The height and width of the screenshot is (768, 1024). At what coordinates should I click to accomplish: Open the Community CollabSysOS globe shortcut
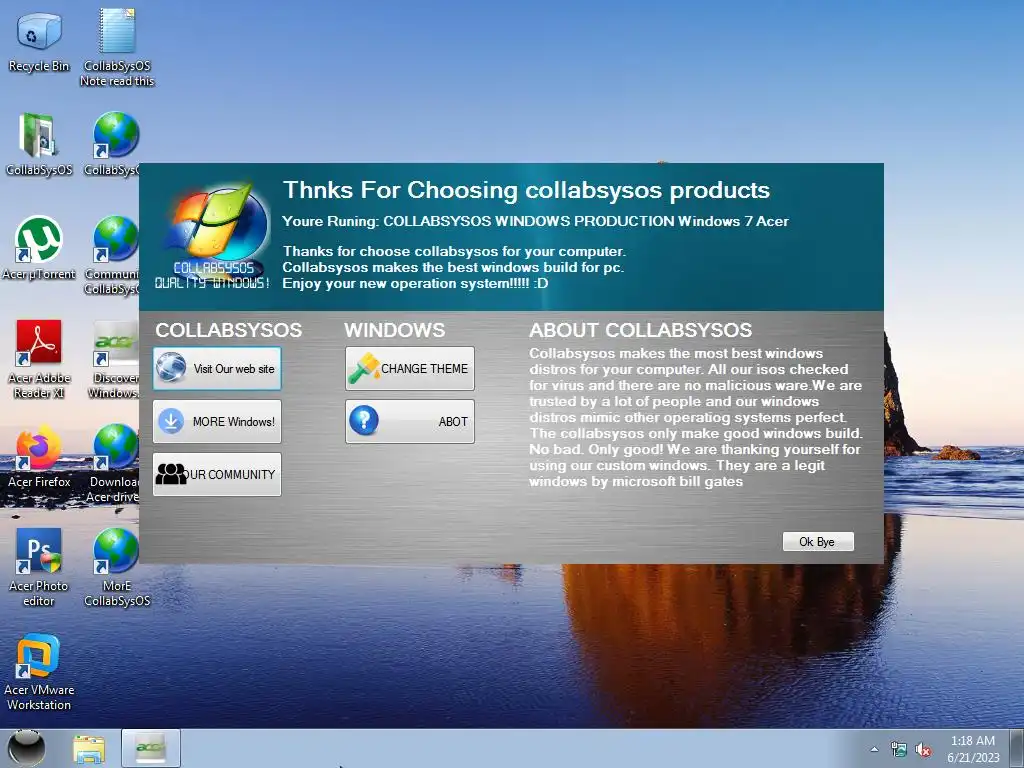tap(113, 255)
